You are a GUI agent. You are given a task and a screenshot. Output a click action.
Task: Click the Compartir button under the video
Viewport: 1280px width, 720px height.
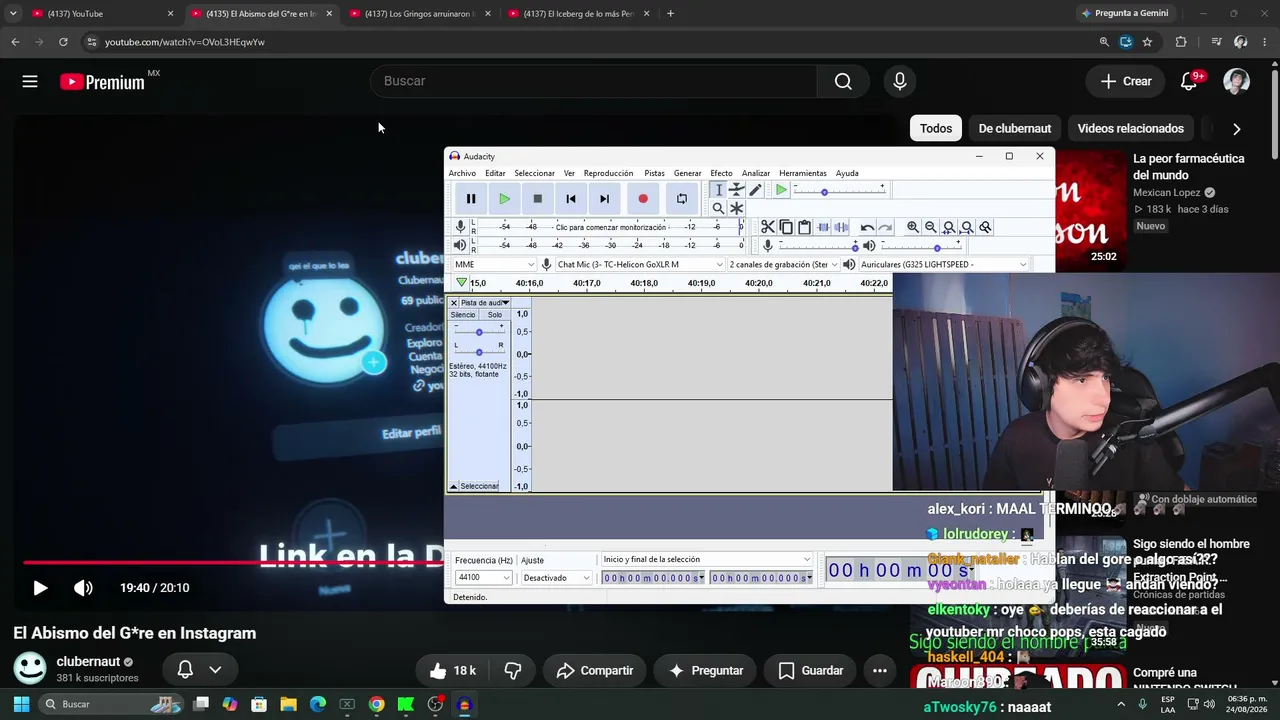594,670
